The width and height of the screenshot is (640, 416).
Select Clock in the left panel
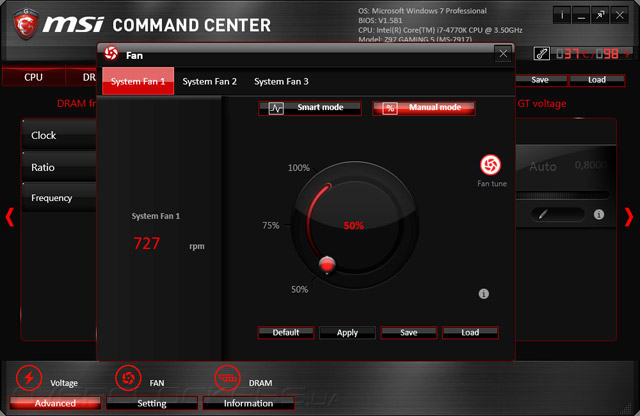pos(59,135)
